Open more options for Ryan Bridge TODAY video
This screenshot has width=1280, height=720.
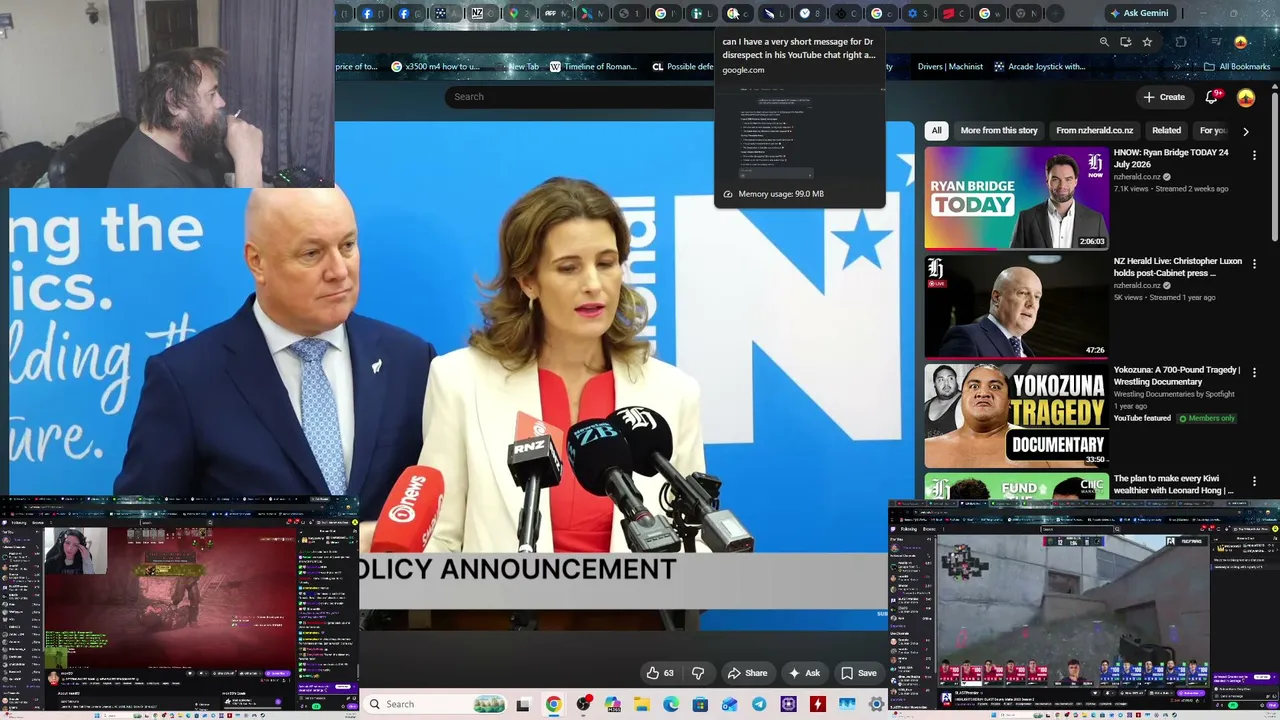point(1254,155)
